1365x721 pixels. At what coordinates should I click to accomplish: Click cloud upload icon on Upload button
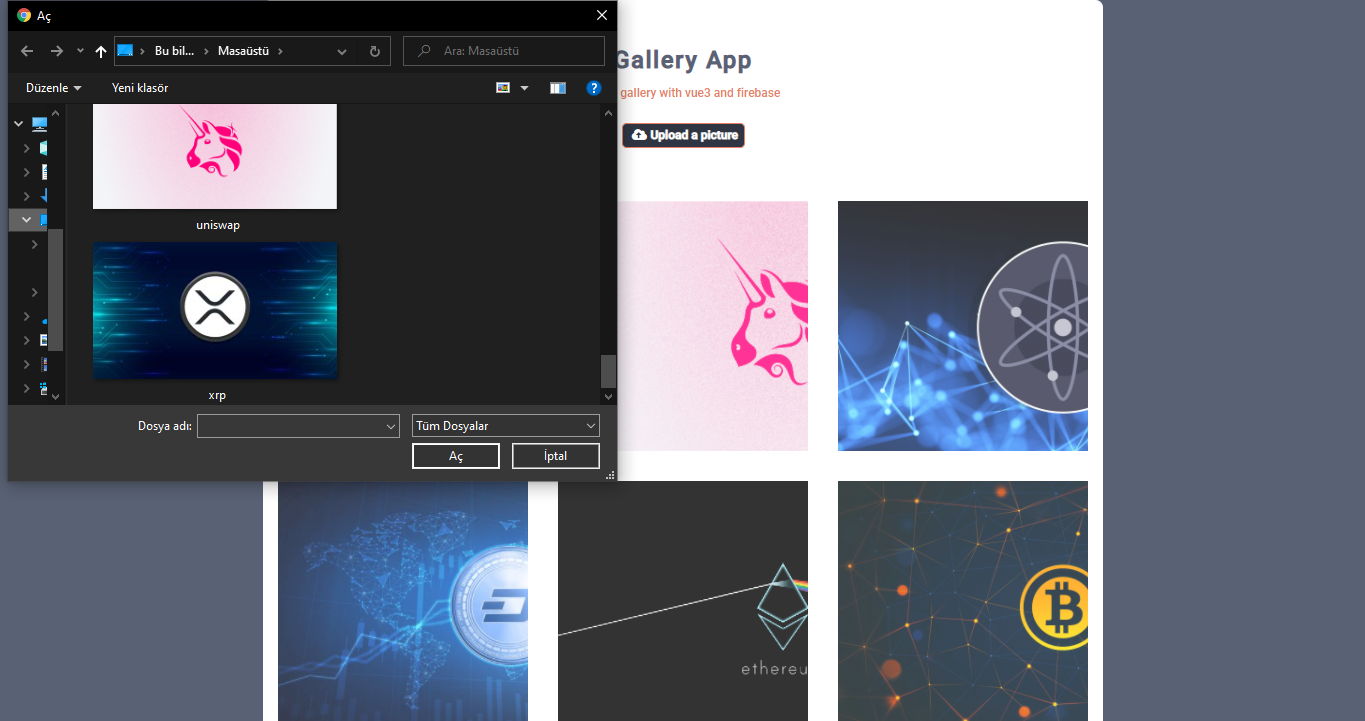[639, 135]
